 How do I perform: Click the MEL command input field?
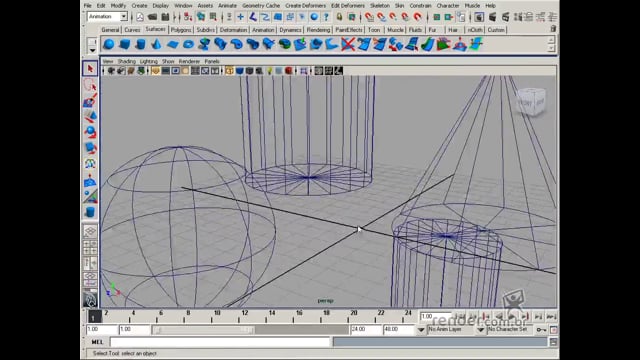point(220,342)
